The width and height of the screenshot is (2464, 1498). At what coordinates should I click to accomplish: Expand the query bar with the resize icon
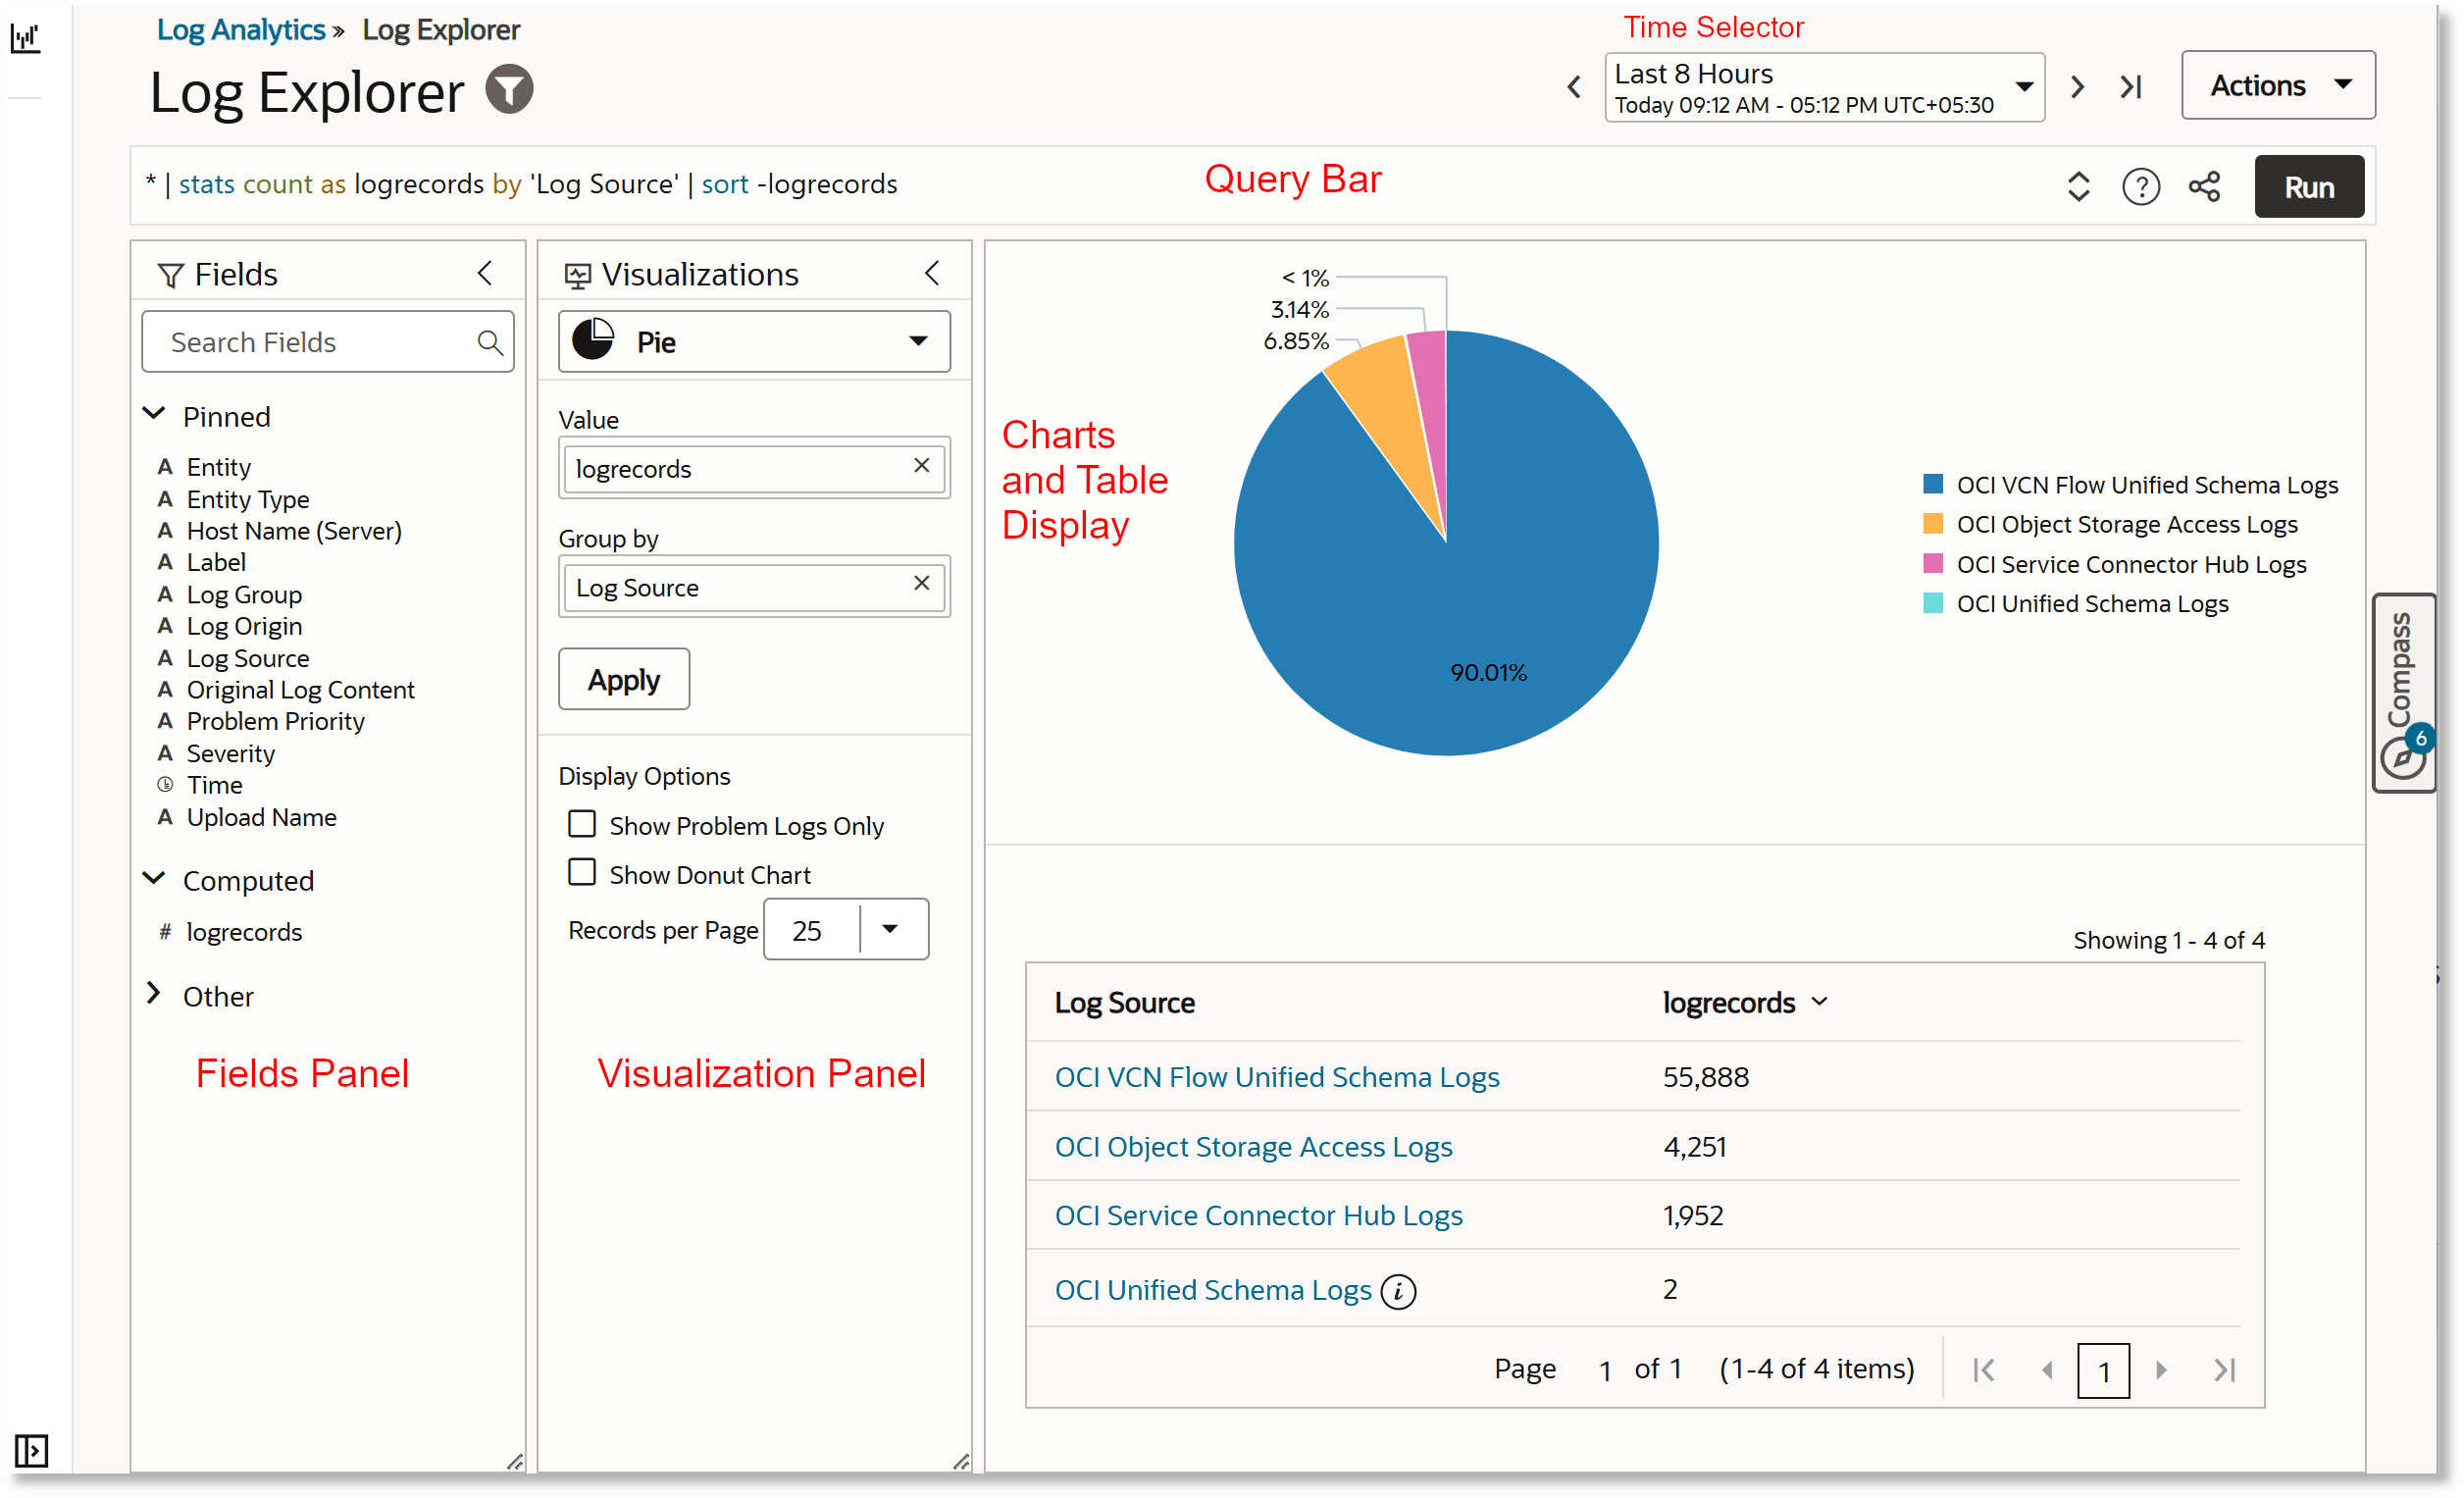tap(2078, 186)
